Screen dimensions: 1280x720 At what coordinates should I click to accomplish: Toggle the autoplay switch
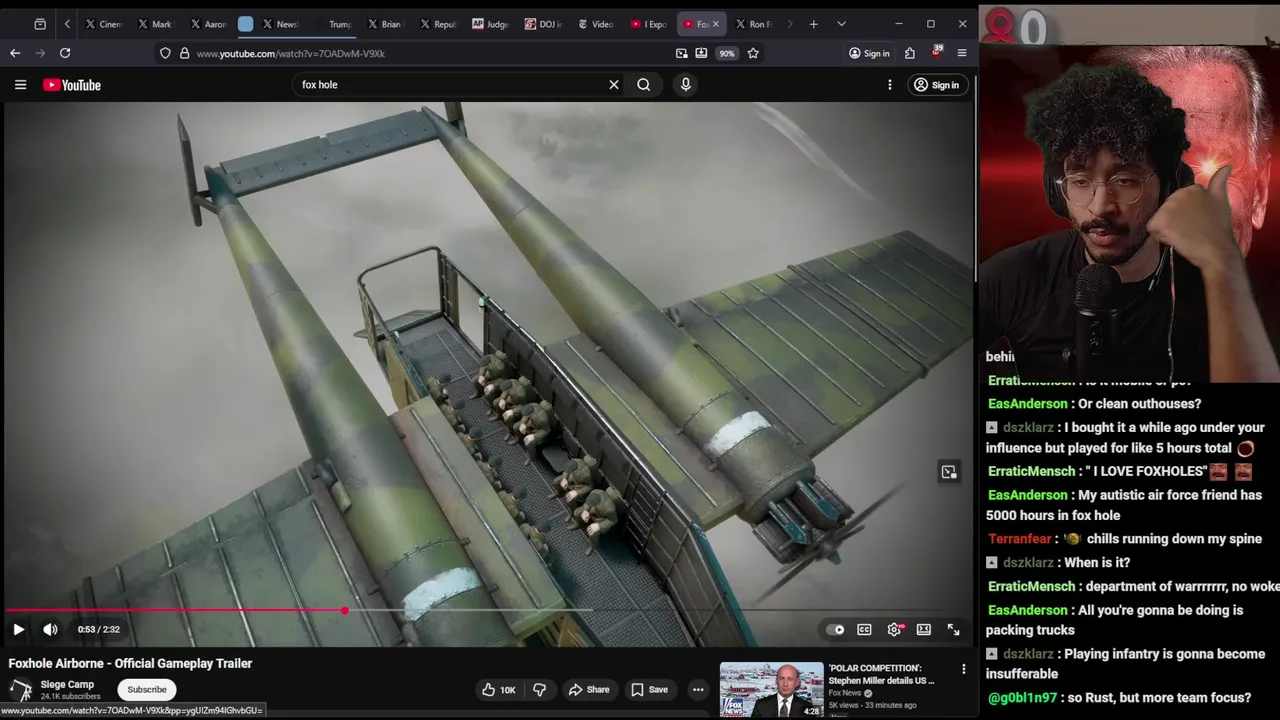pyautogui.click(x=835, y=629)
